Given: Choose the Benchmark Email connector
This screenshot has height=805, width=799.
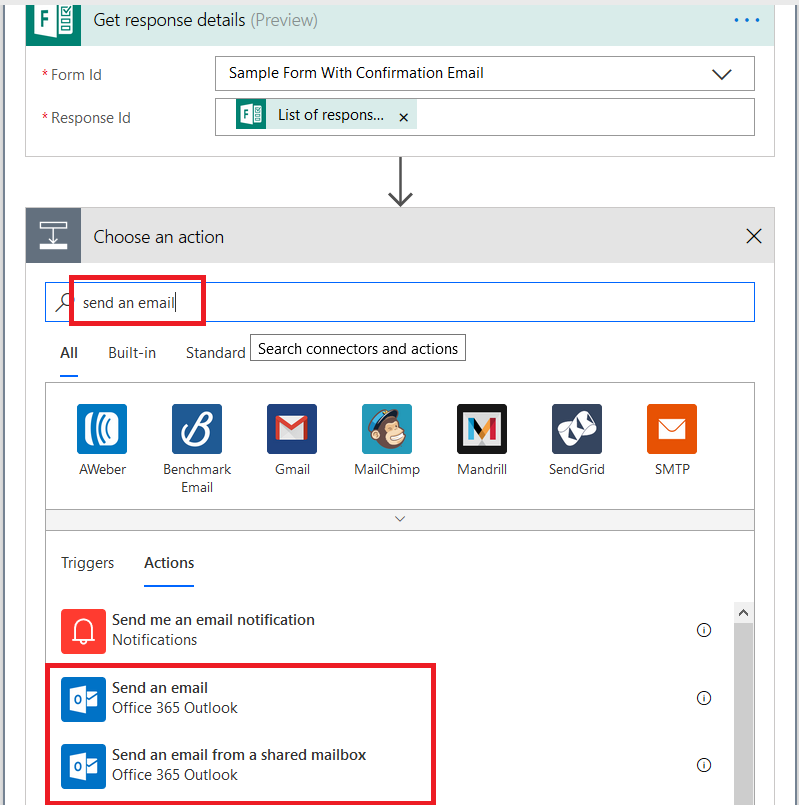Looking at the screenshot, I should [197, 429].
